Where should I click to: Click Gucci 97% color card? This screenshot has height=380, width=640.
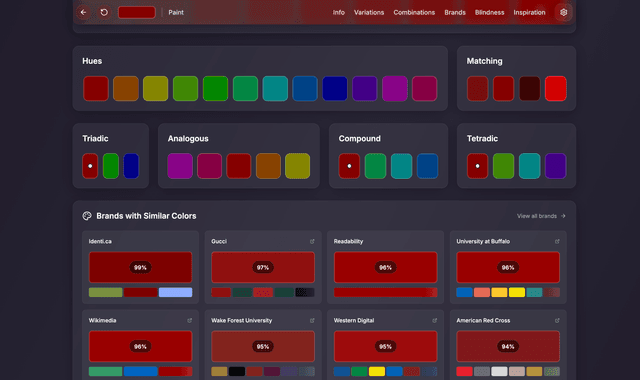pos(263,267)
